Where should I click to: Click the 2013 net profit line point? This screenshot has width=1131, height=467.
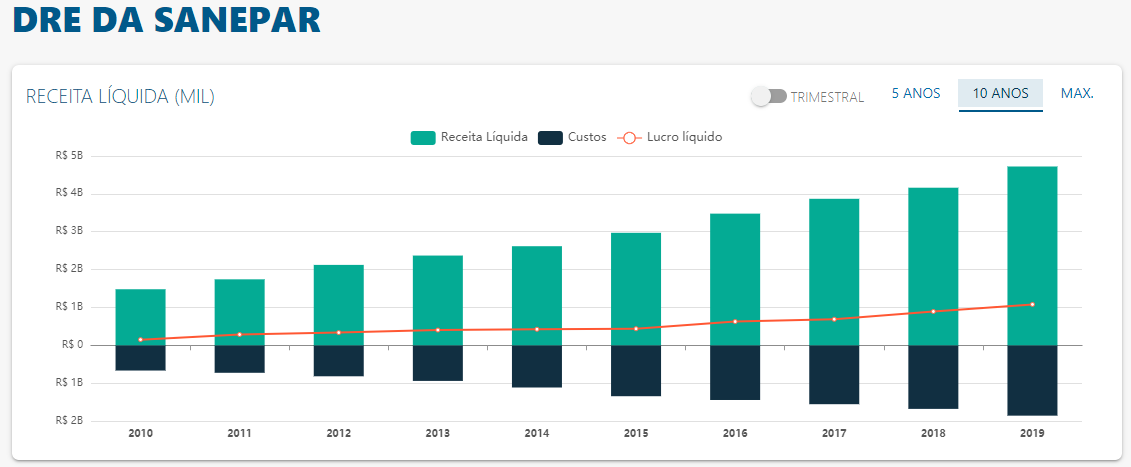point(438,330)
